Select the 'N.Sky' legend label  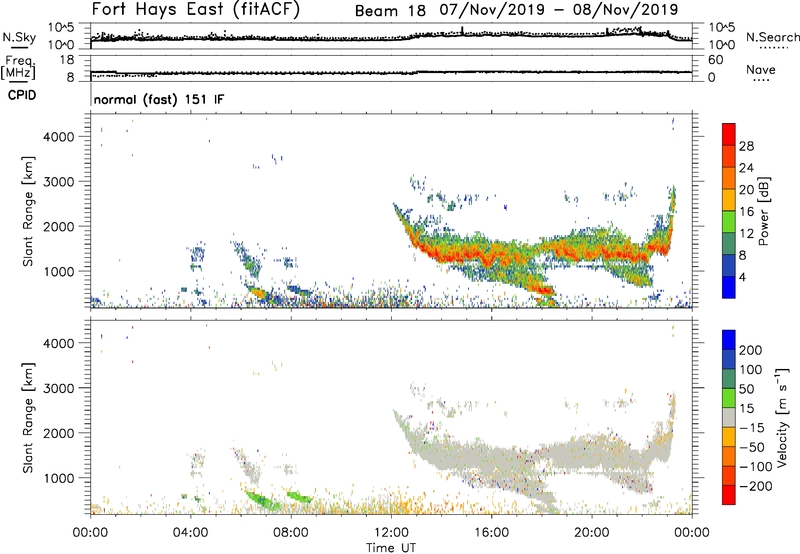click(x=19, y=37)
